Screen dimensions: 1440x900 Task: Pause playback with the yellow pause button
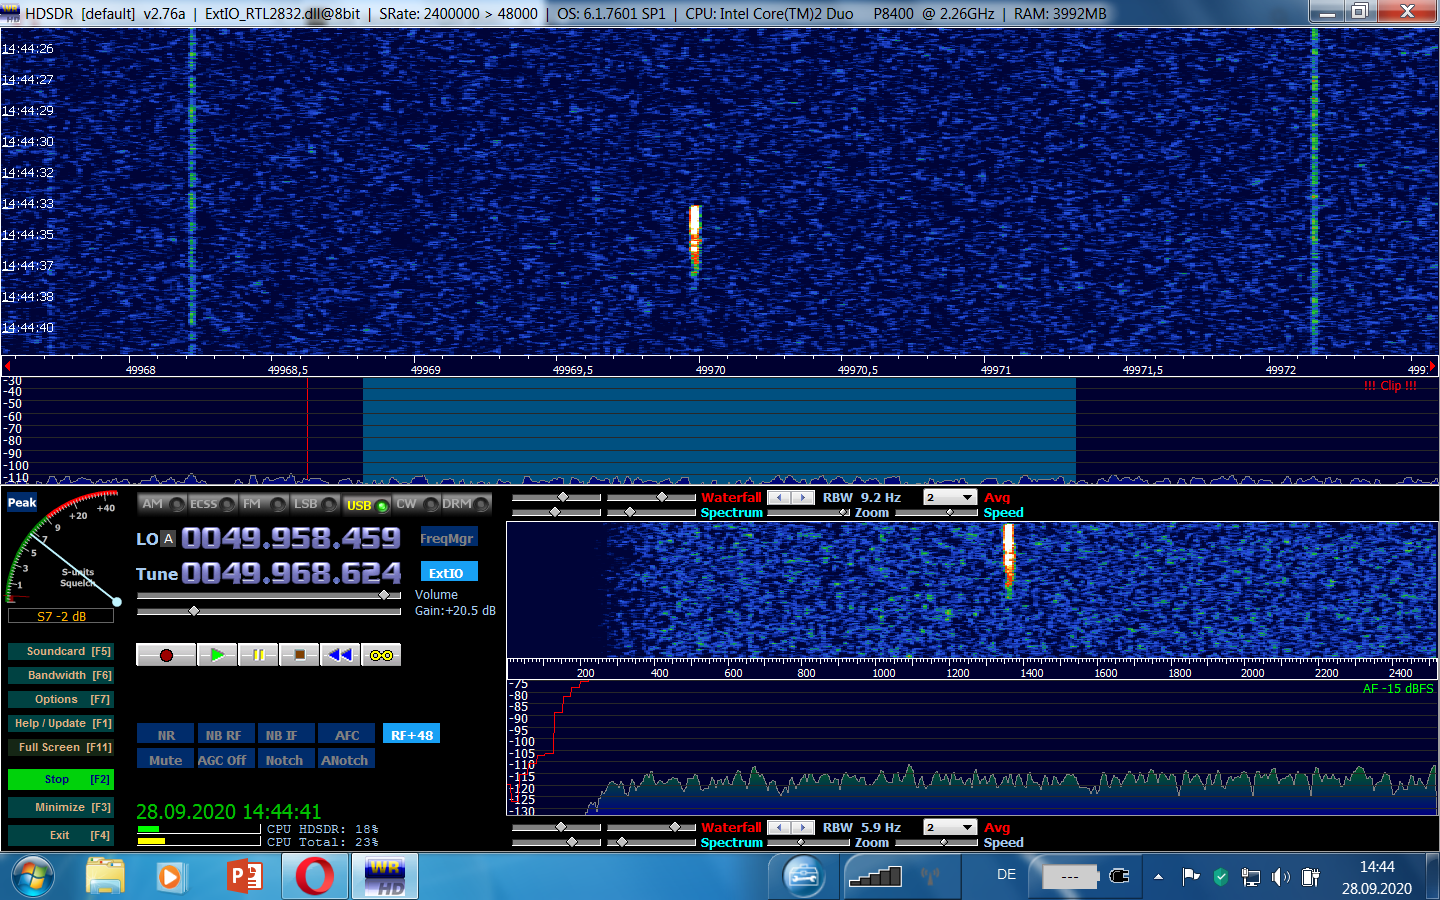point(258,655)
